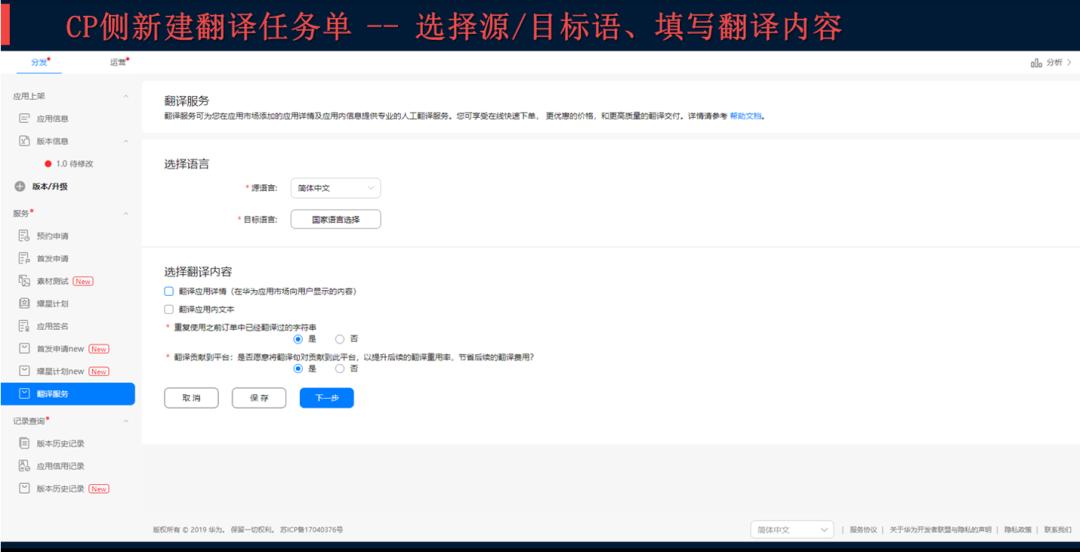1080x552 pixels.
Task: Collapse the 记录查询 sidebar section
Action: point(126,420)
